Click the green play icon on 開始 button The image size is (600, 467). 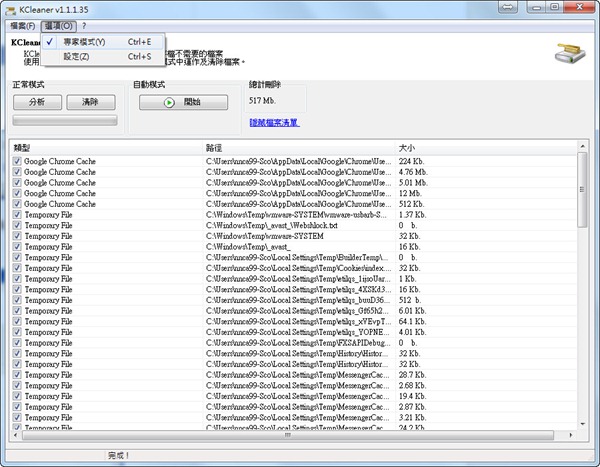169,103
